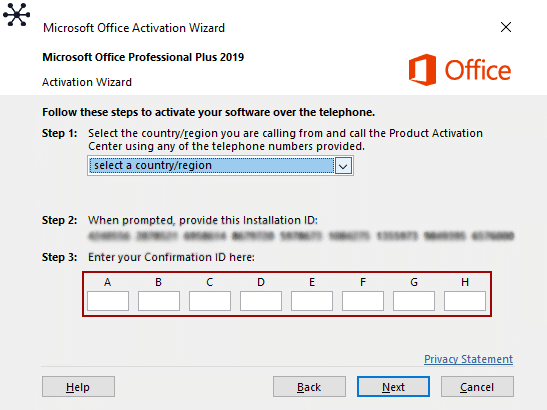Image resolution: width=547 pixels, height=410 pixels.
Task: Click Confirmation ID field D
Action: point(261,301)
